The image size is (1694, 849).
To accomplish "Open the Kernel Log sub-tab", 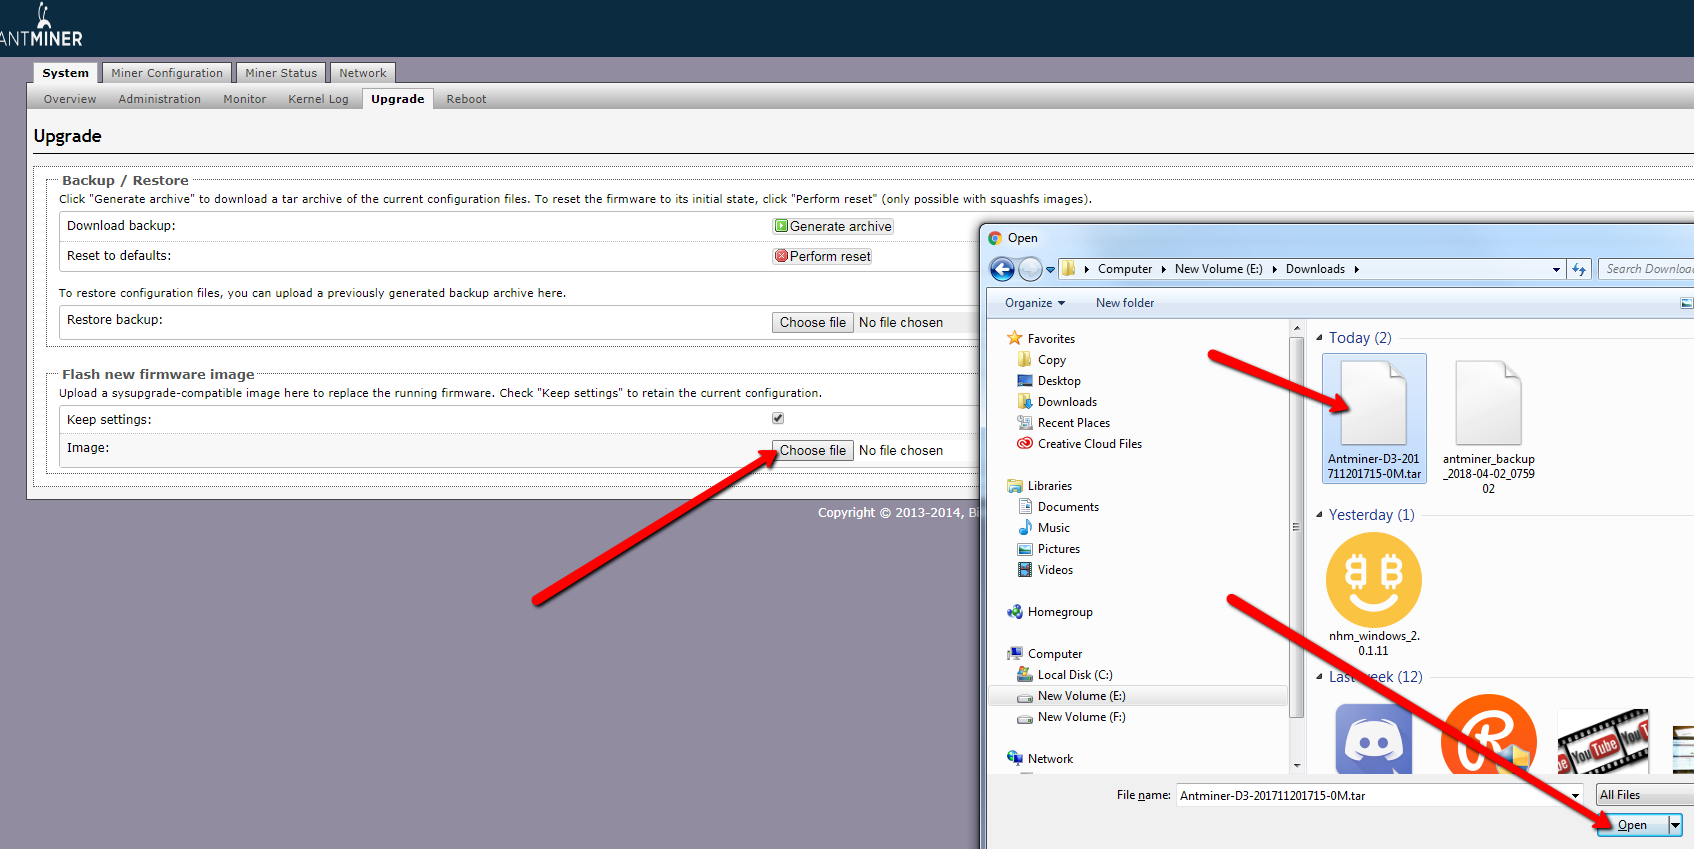I will point(318,99).
